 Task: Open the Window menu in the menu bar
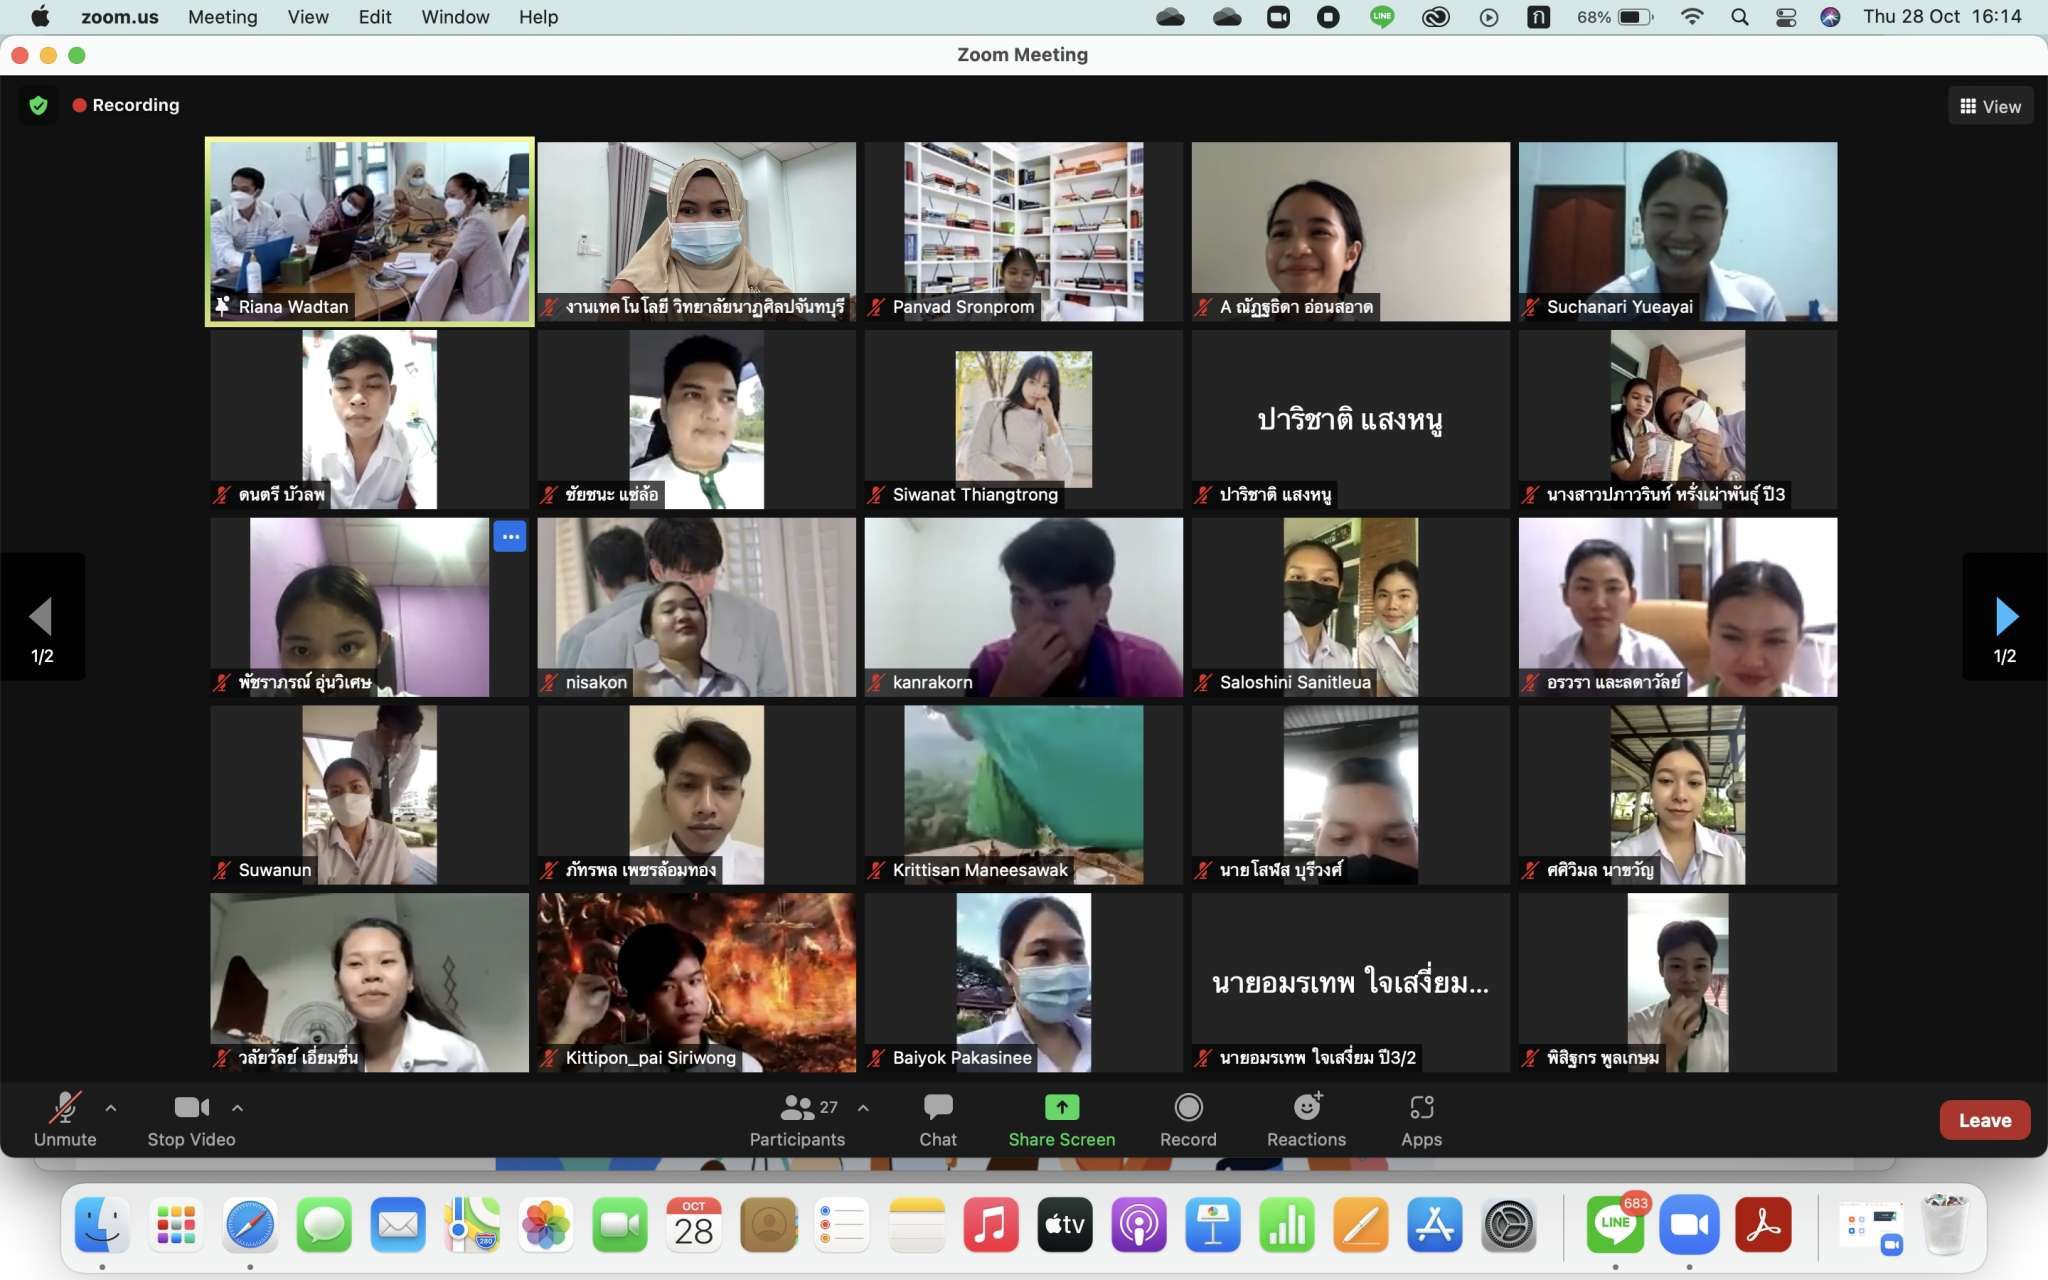(x=455, y=17)
